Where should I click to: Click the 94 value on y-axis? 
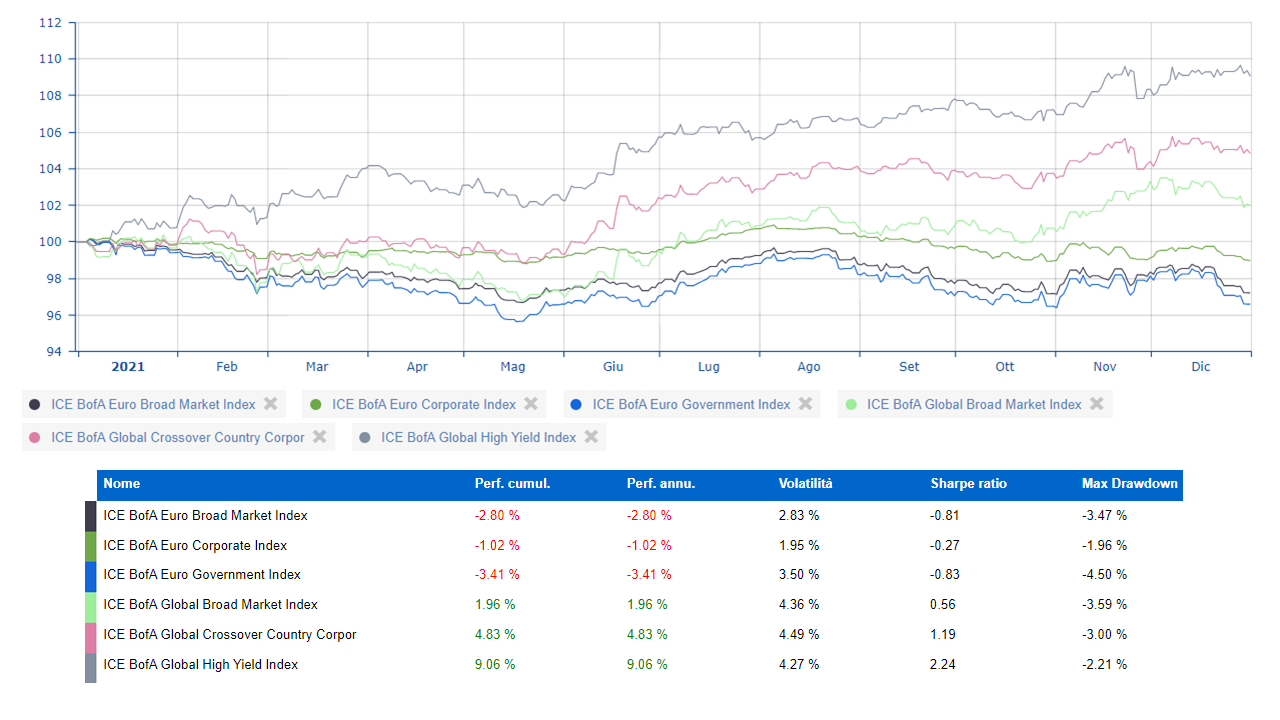(x=54, y=352)
